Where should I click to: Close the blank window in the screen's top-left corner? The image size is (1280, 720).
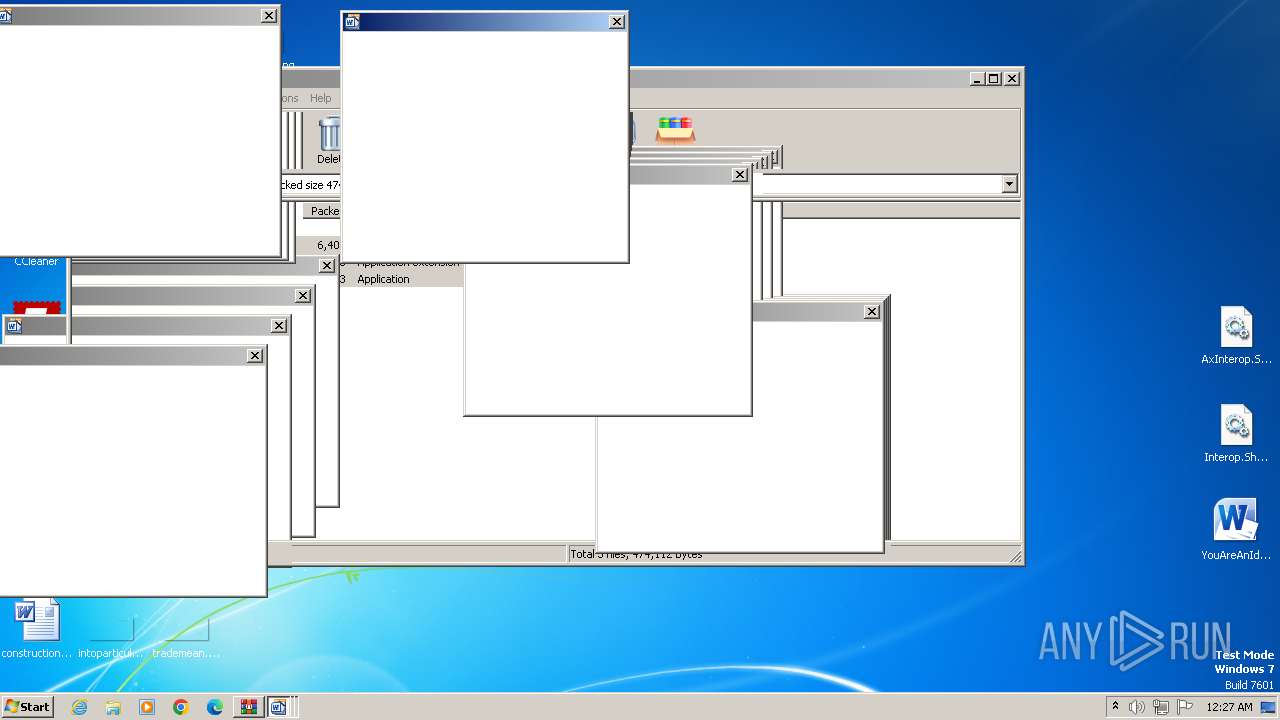tap(269, 16)
